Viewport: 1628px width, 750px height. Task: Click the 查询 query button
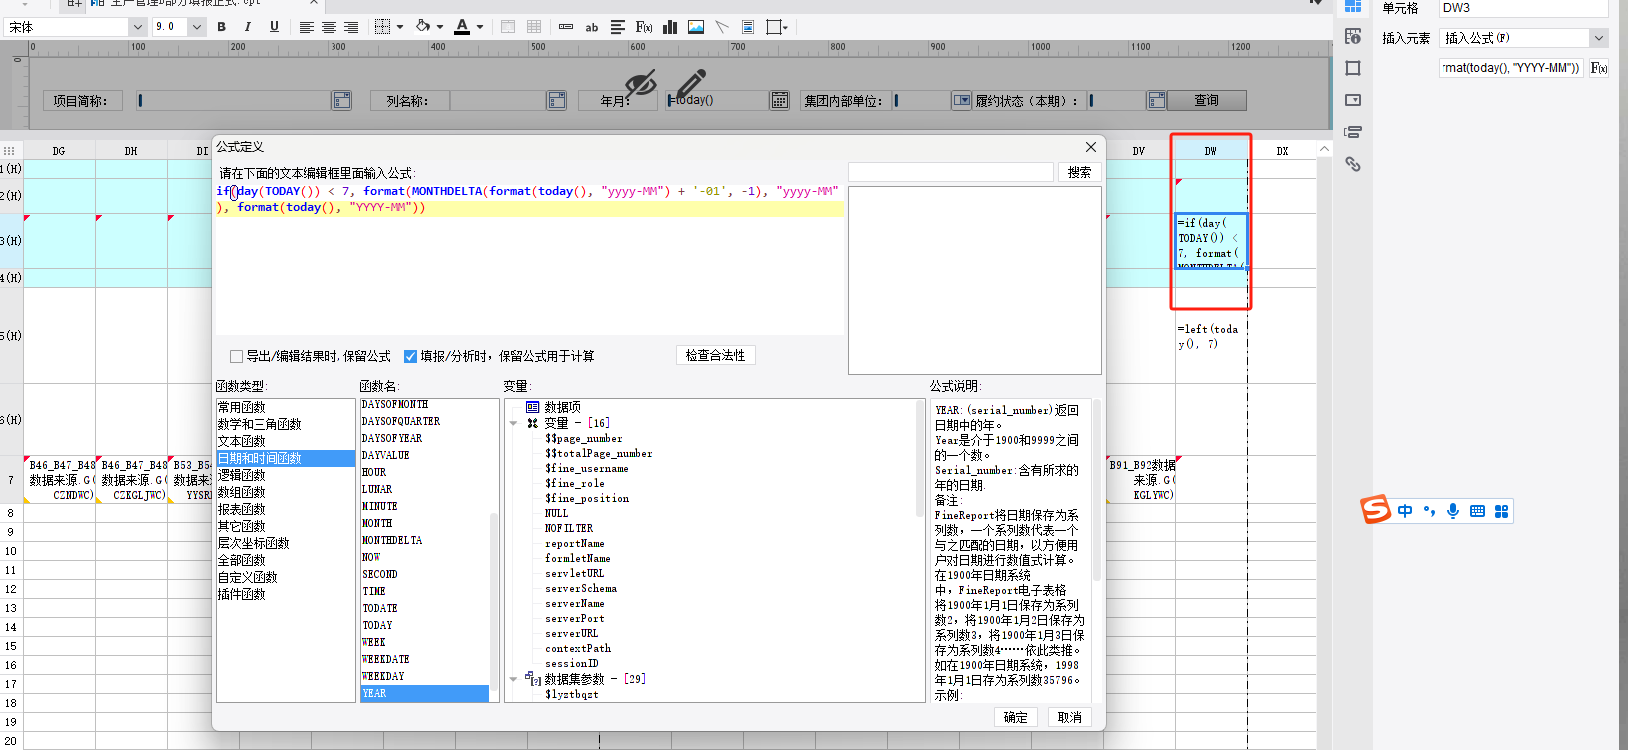(x=1206, y=100)
